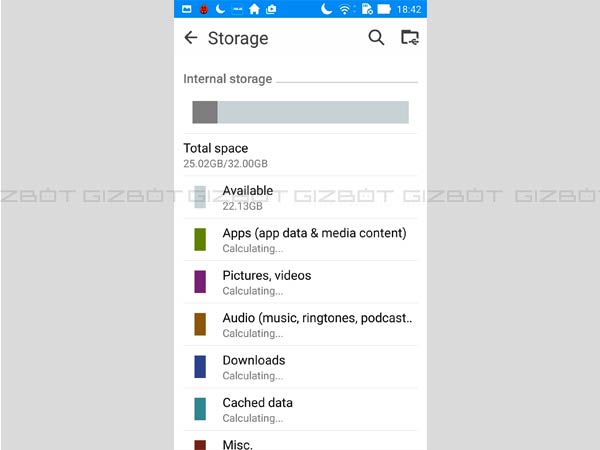Select Audio (music, ringtones, podcasts) entry
Image resolution: width=600 pixels, height=450 pixels.
point(316,325)
